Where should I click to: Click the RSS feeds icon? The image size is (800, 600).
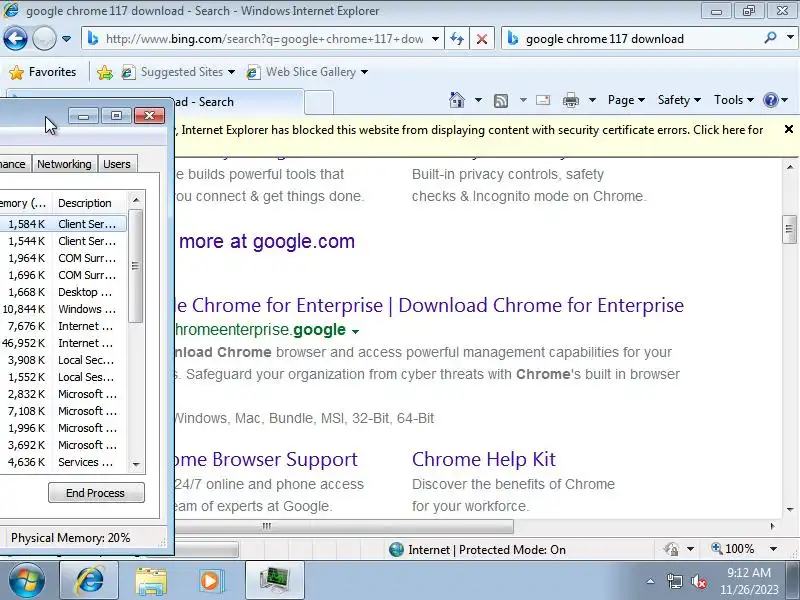pyautogui.click(x=501, y=101)
